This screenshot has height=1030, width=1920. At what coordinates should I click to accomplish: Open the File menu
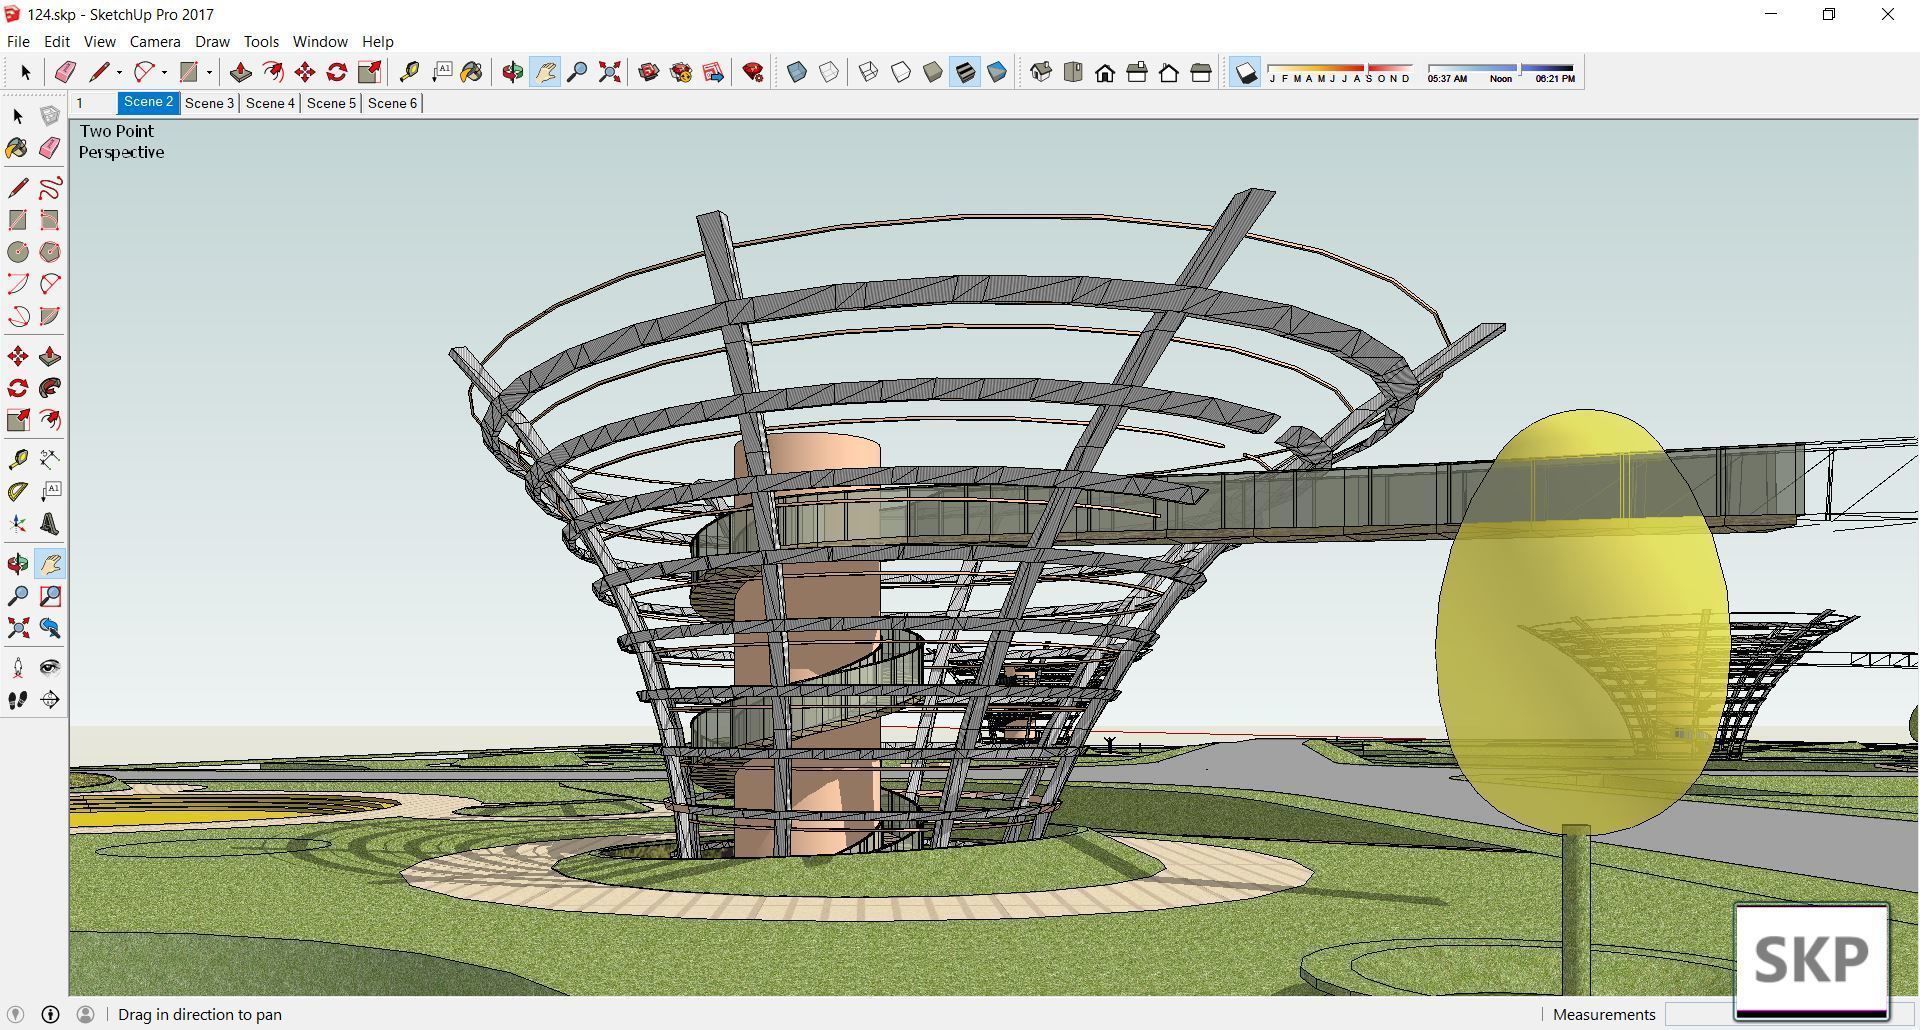(x=18, y=42)
